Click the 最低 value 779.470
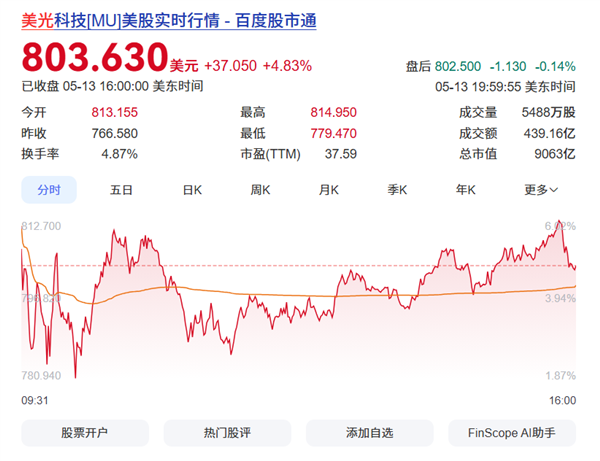The width and height of the screenshot is (600, 461). [333, 134]
